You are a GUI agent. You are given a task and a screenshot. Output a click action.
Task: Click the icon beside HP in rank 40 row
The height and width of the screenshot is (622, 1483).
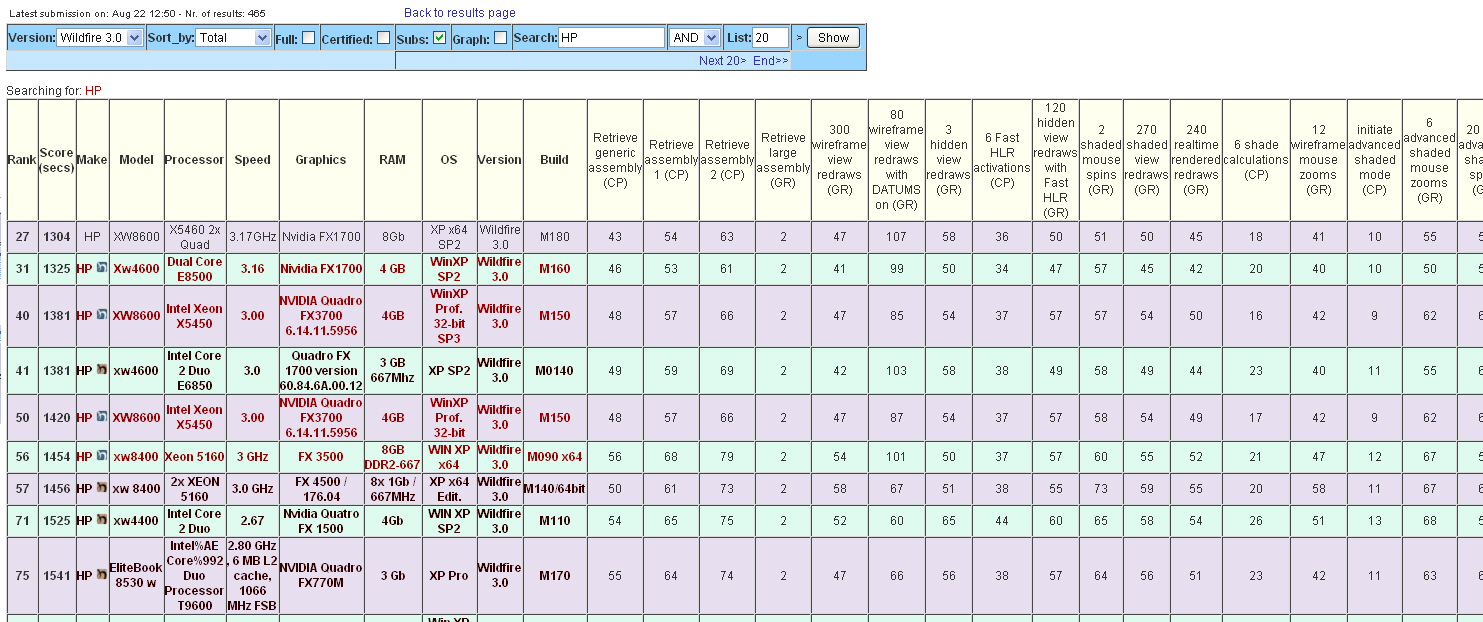tap(101, 316)
